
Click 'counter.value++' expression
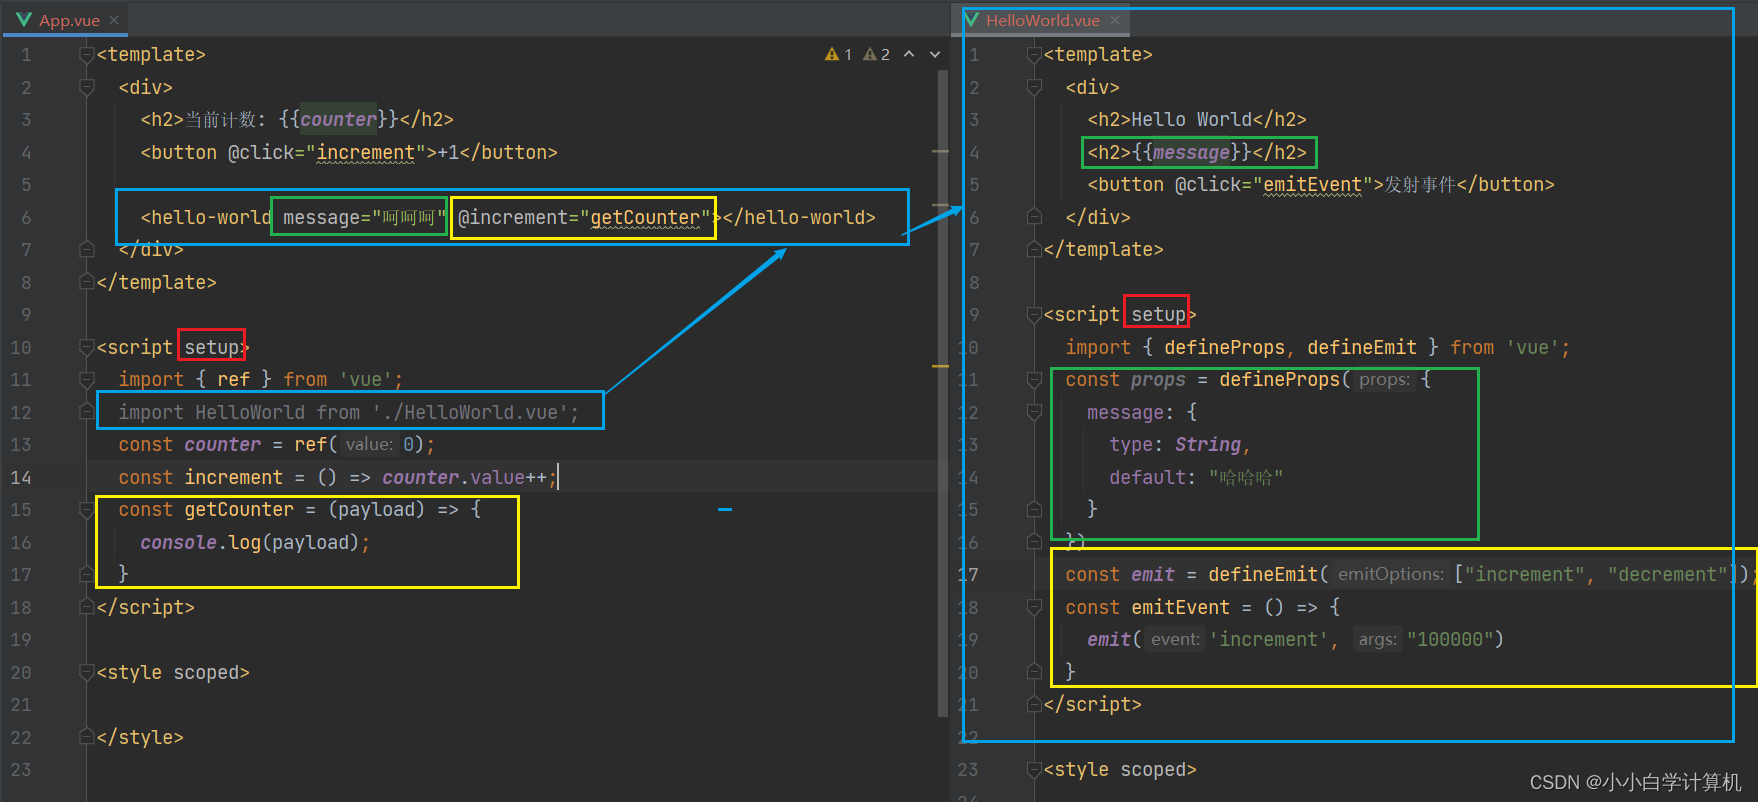(464, 478)
